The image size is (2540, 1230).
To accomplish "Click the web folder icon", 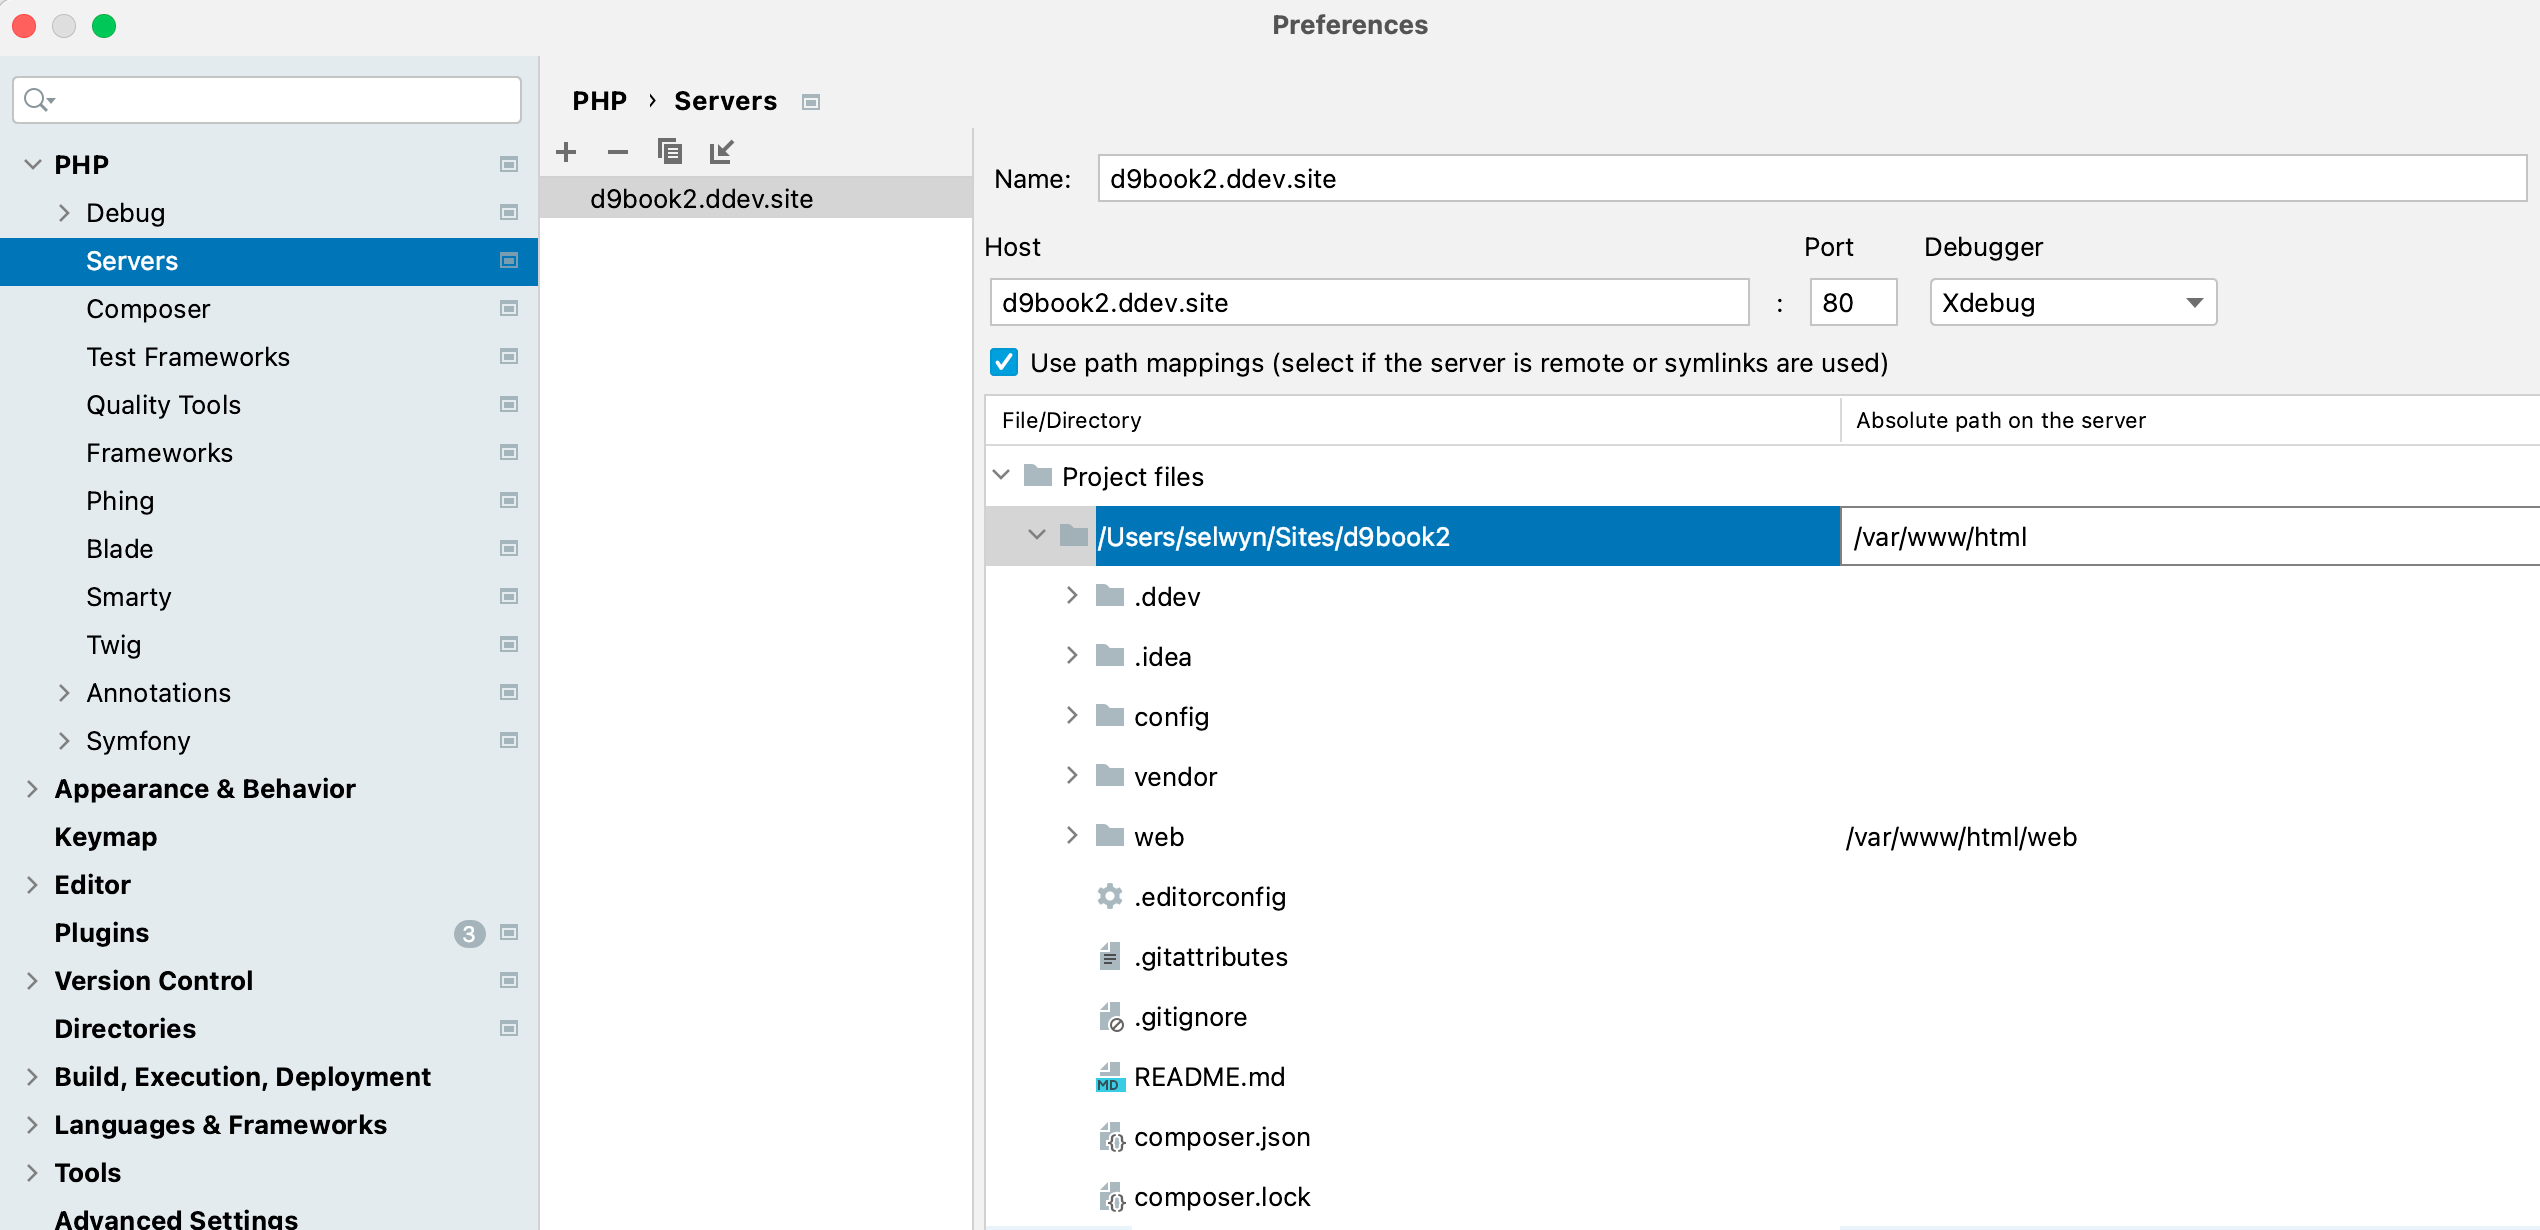I will coord(1110,836).
